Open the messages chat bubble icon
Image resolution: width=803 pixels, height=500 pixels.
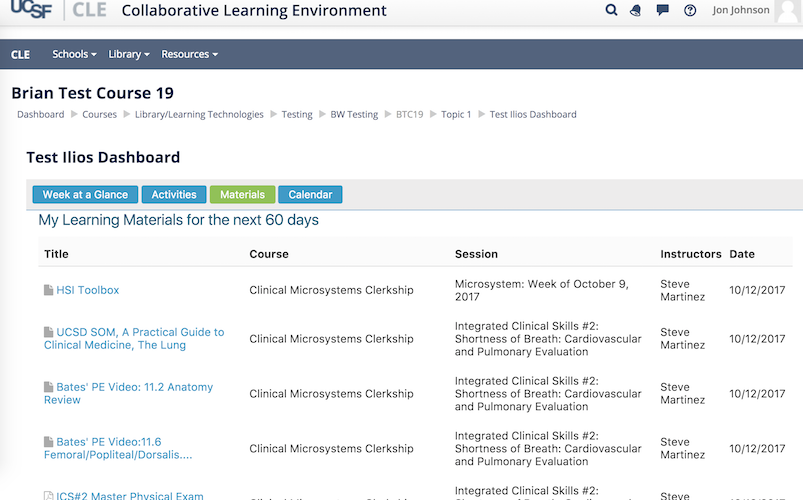point(662,11)
